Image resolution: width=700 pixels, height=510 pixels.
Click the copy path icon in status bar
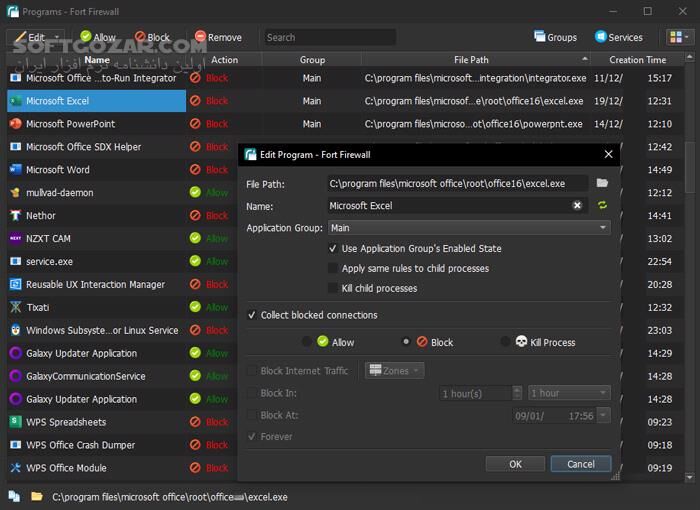click(x=14, y=497)
